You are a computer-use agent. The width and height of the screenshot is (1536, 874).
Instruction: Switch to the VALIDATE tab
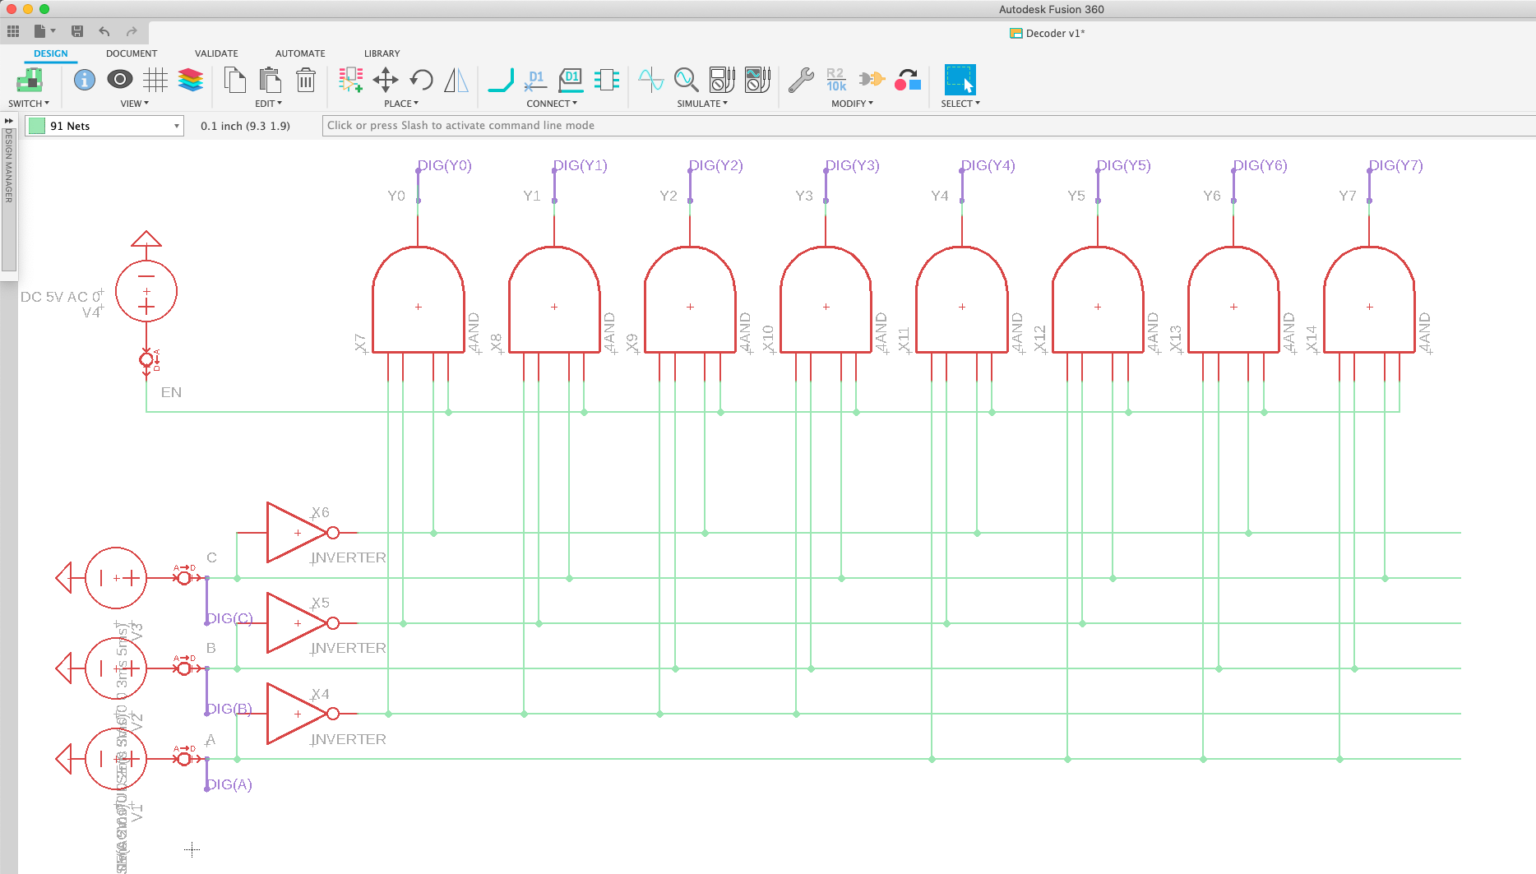pos(216,53)
